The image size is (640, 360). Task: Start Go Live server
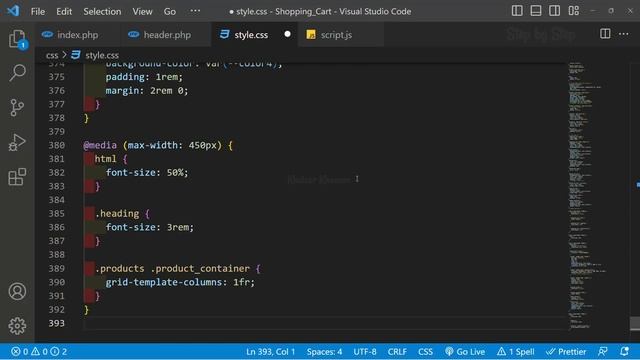(x=465, y=351)
